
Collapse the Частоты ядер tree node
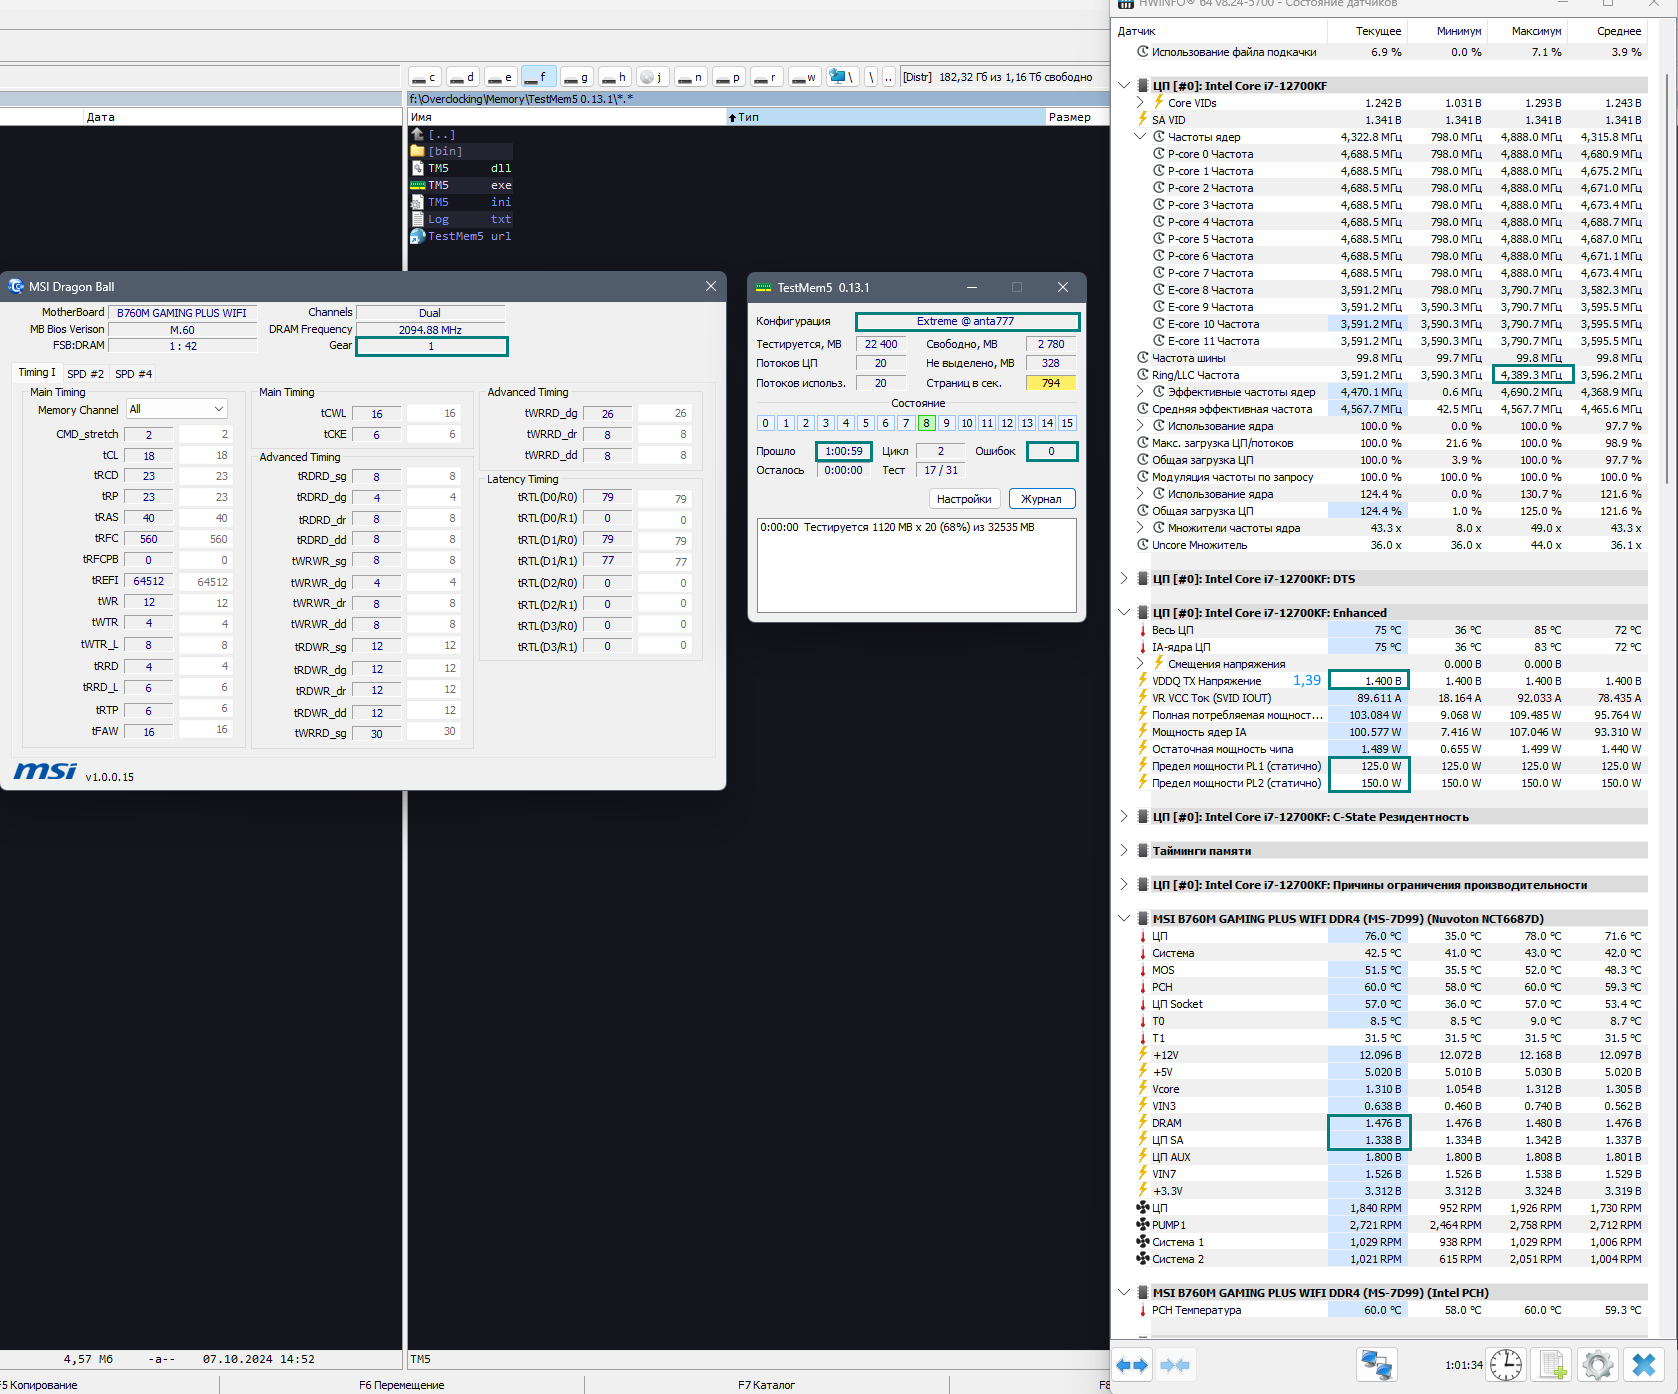pyautogui.click(x=1140, y=137)
